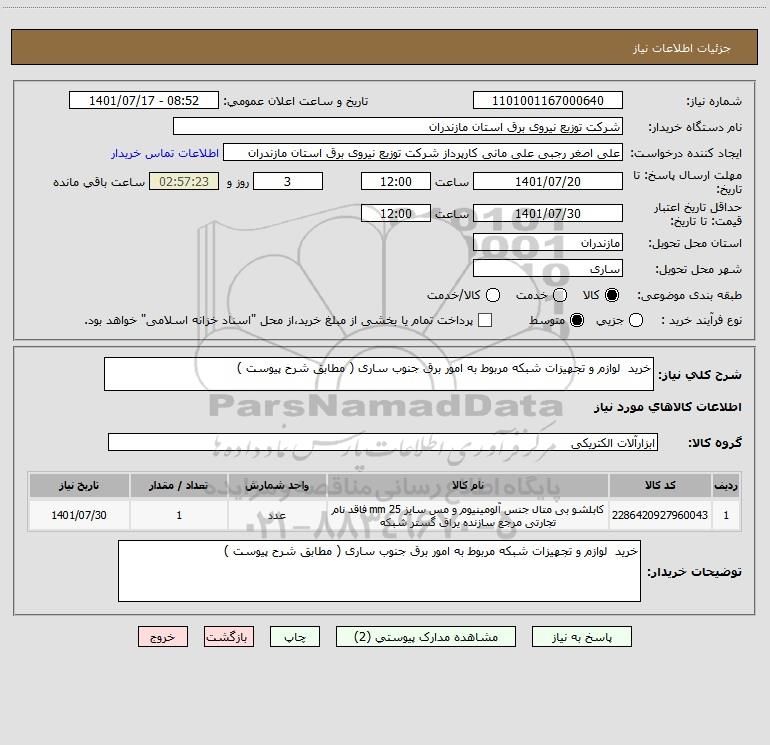Click the شرح کلی نیاز text area
Image resolution: width=770 pixels, height=745 pixels.
379,374
